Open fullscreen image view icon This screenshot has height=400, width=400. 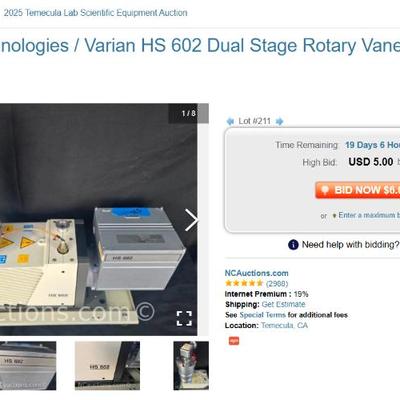(184, 318)
